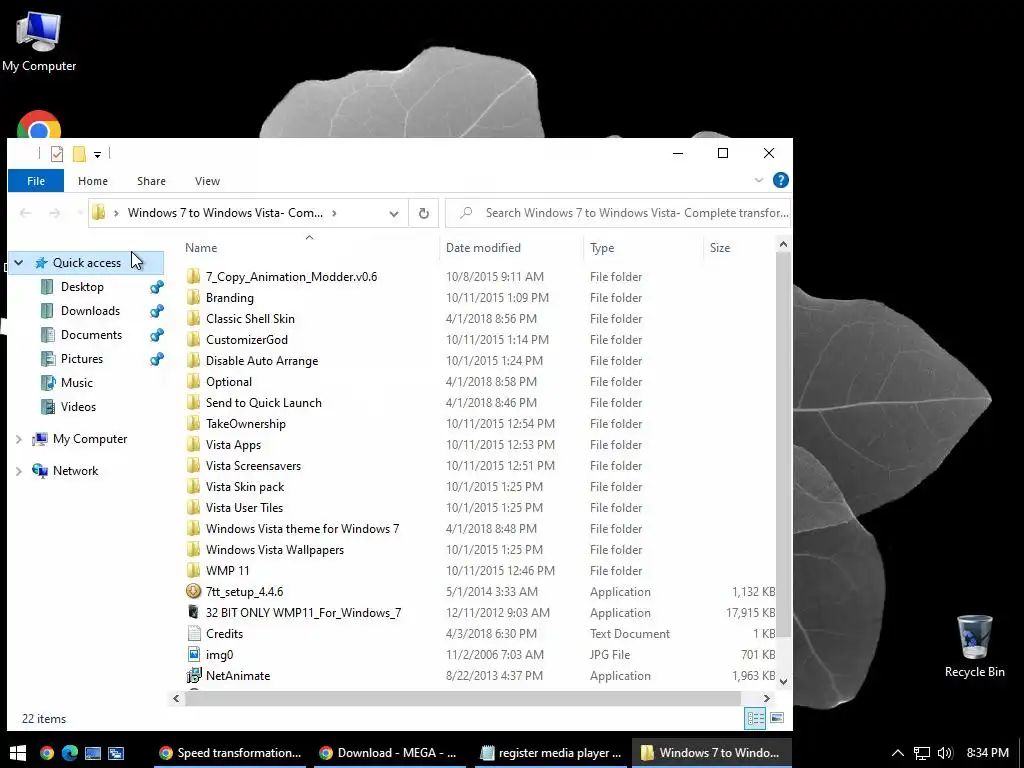The width and height of the screenshot is (1024, 768).
Task: Sort files by Type column header
Action: pos(601,248)
